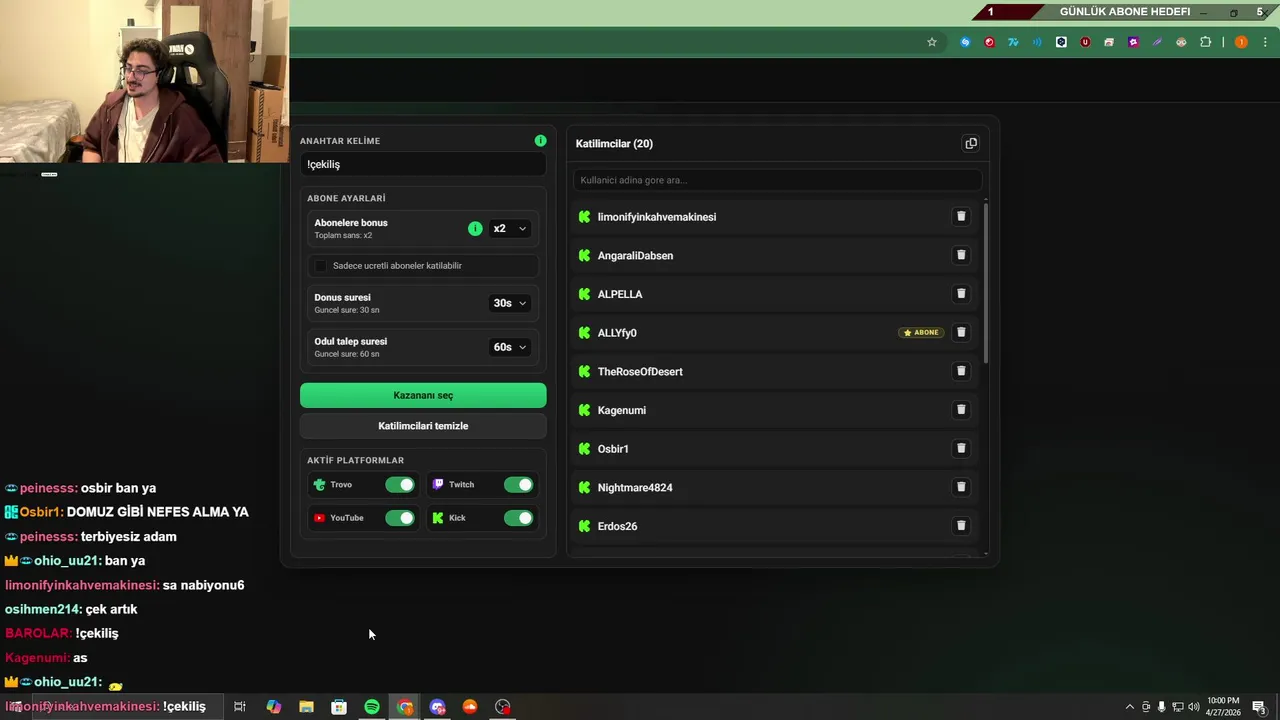The width and height of the screenshot is (1280, 720).
Task: Open SoundCloud from the taskbar
Action: coord(470,707)
